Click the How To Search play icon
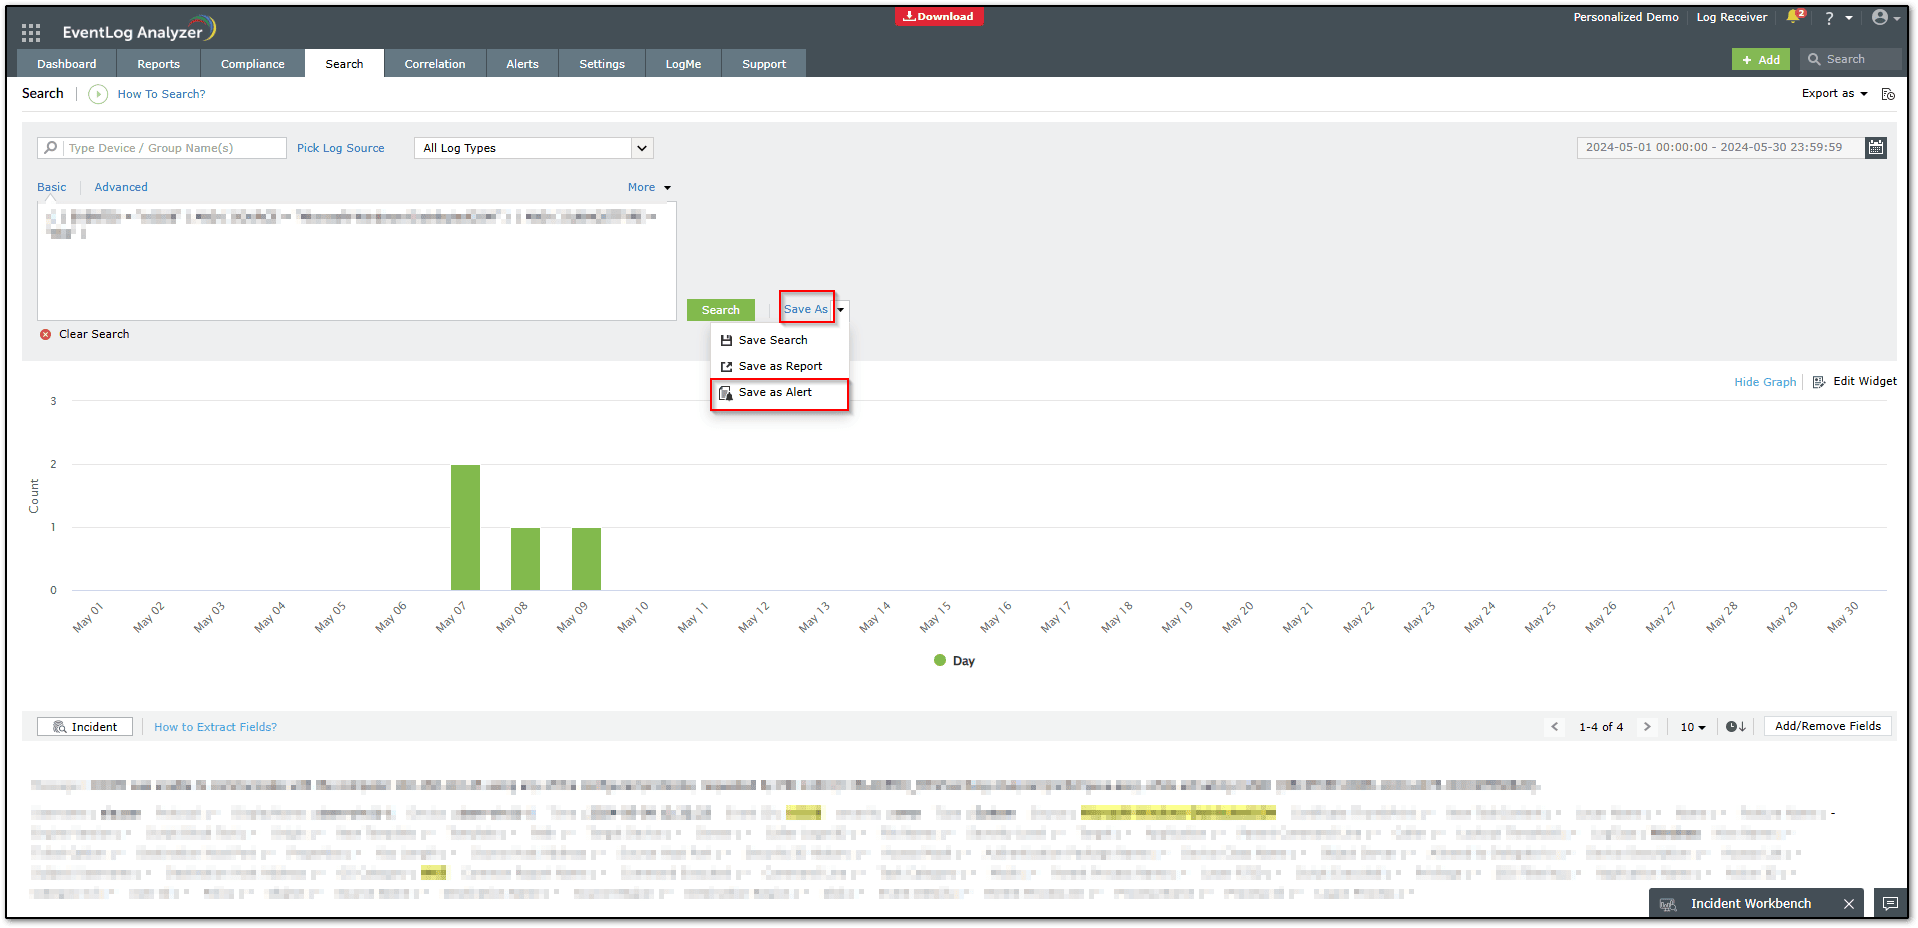The image size is (1918, 928). click(x=98, y=94)
